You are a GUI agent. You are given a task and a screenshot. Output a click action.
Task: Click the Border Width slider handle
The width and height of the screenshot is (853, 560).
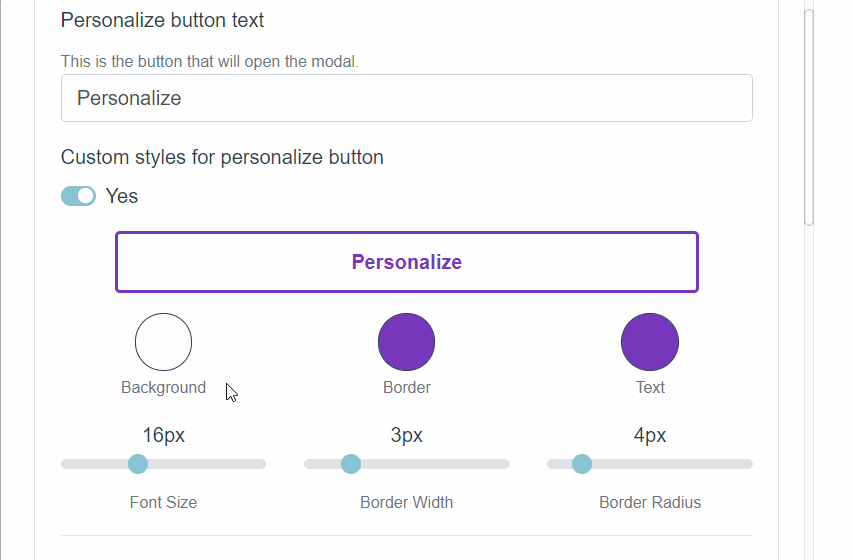click(350, 464)
